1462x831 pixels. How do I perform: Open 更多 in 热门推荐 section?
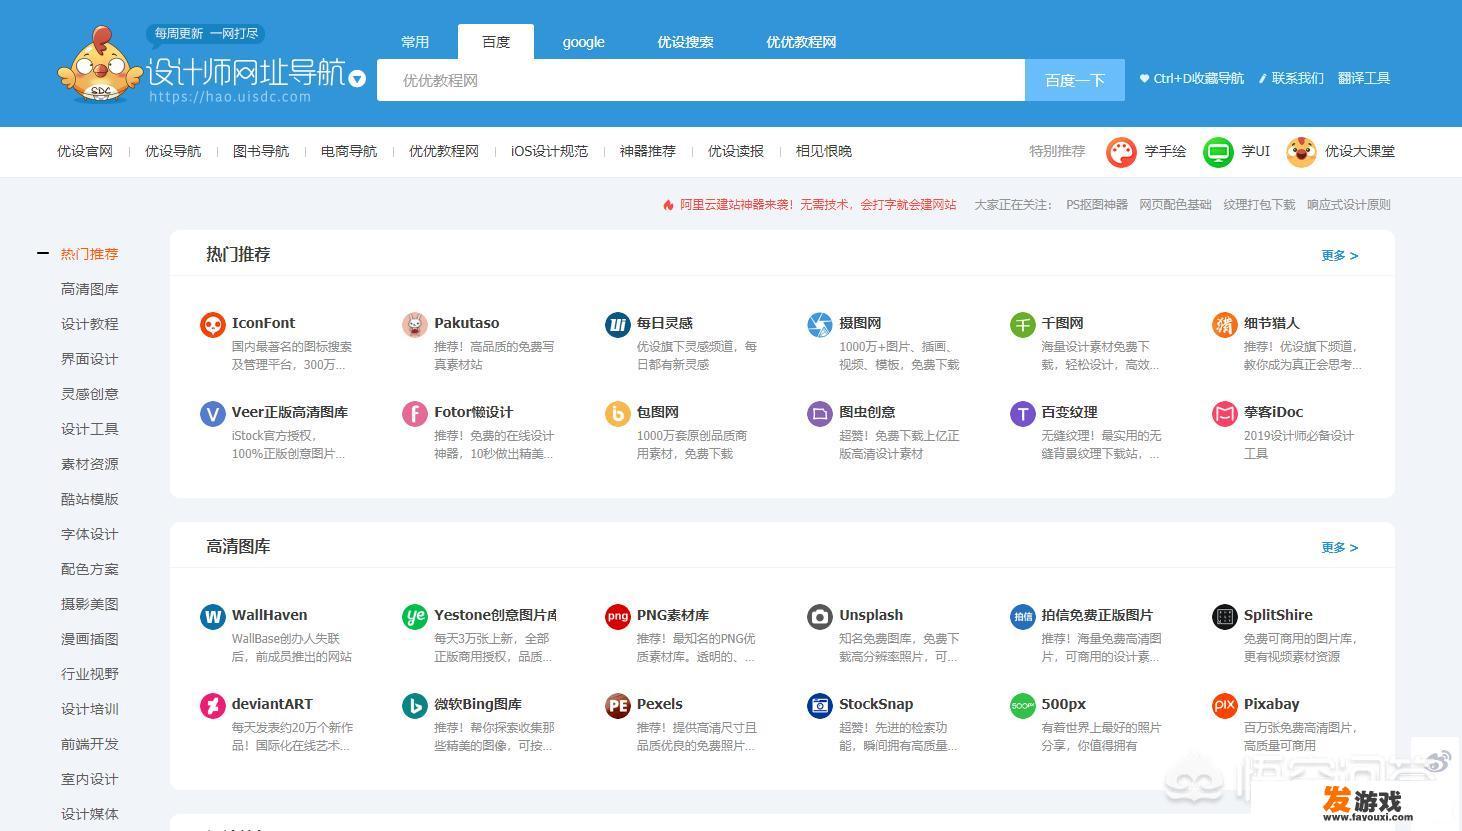[1339, 255]
